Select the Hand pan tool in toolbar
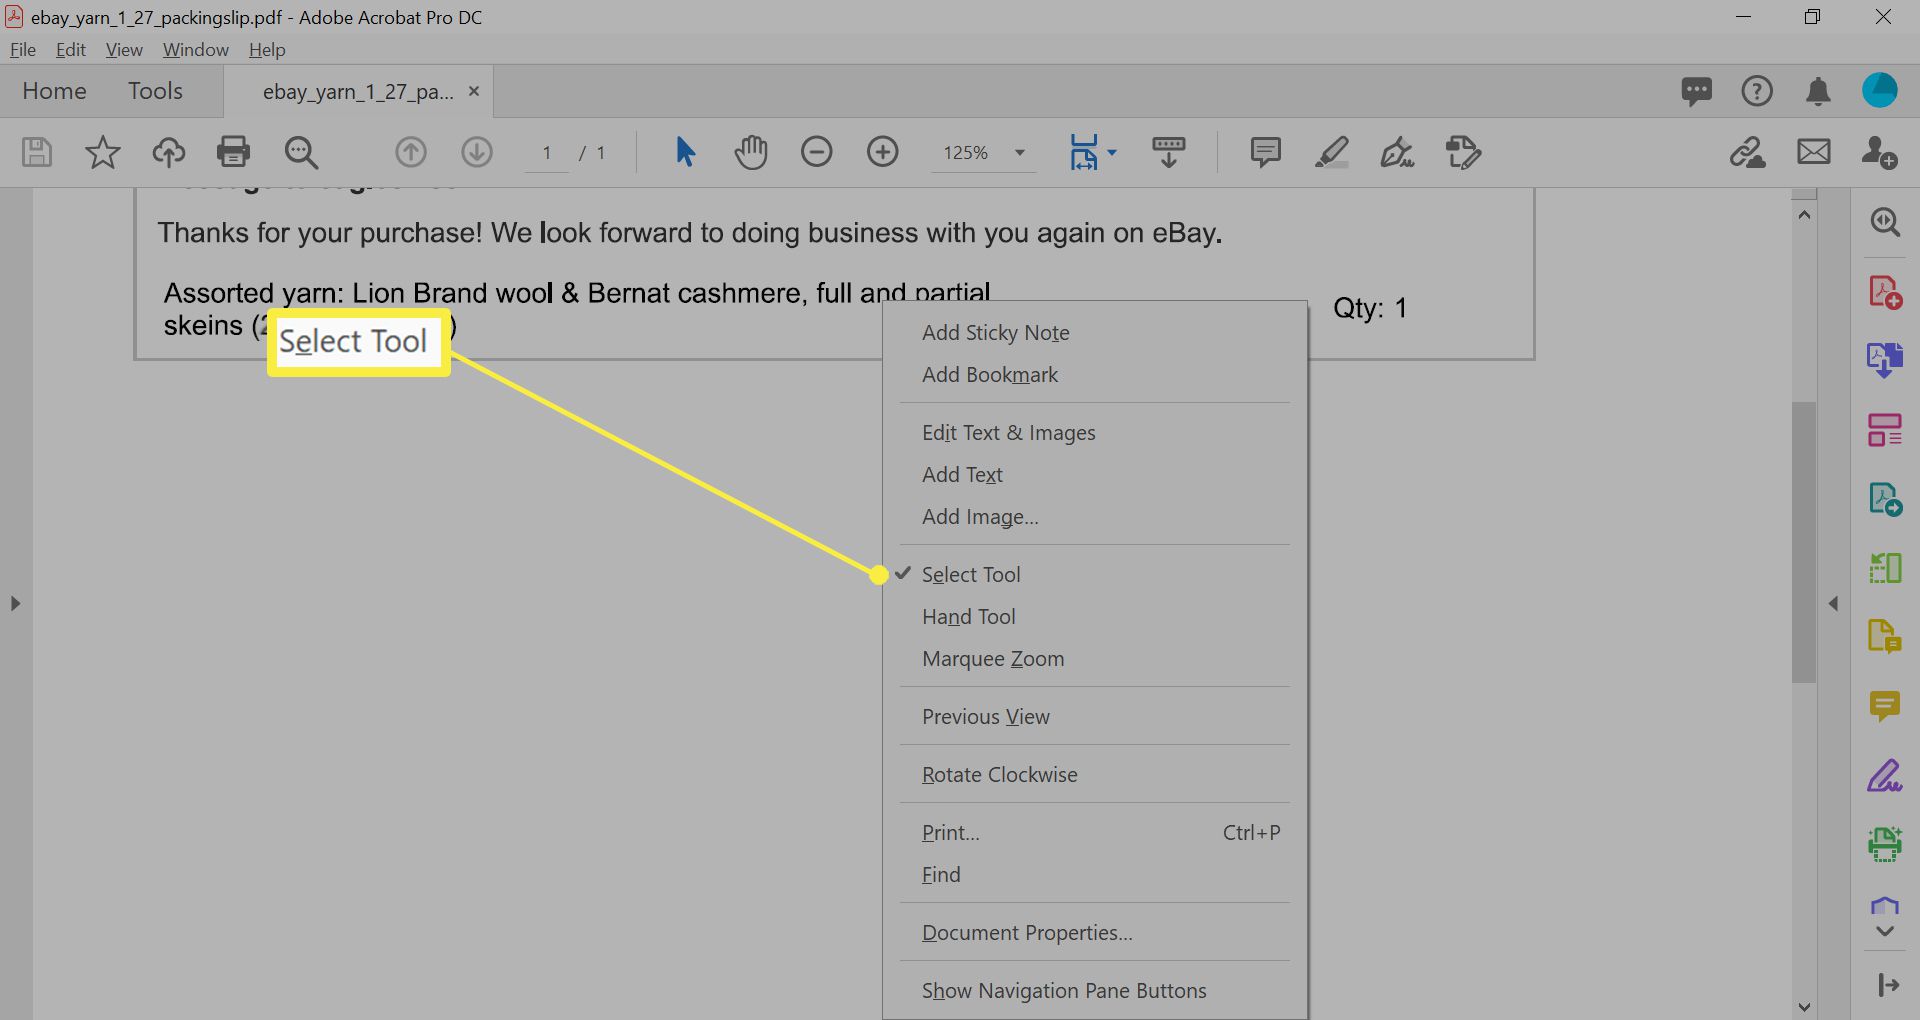Viewport: 1920px width, 1020px height. coord(750,152)
